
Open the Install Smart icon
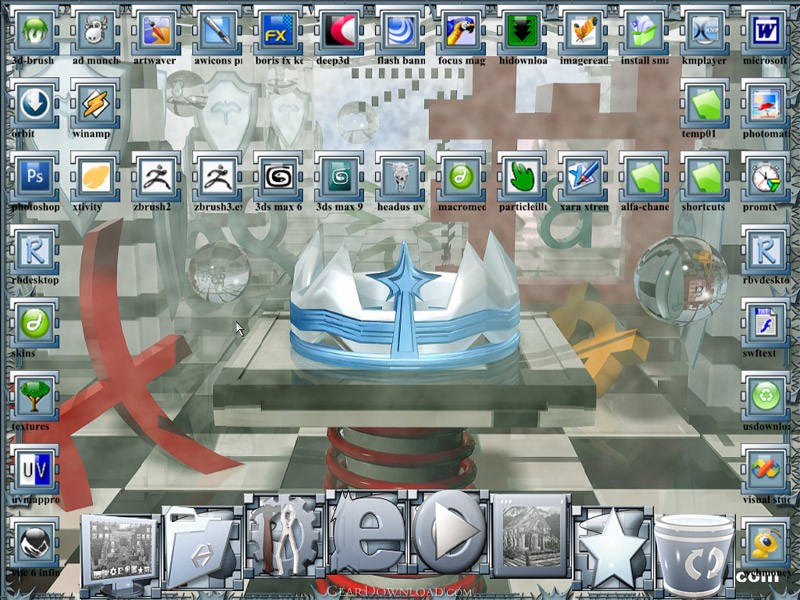click(x=644, y=31)
